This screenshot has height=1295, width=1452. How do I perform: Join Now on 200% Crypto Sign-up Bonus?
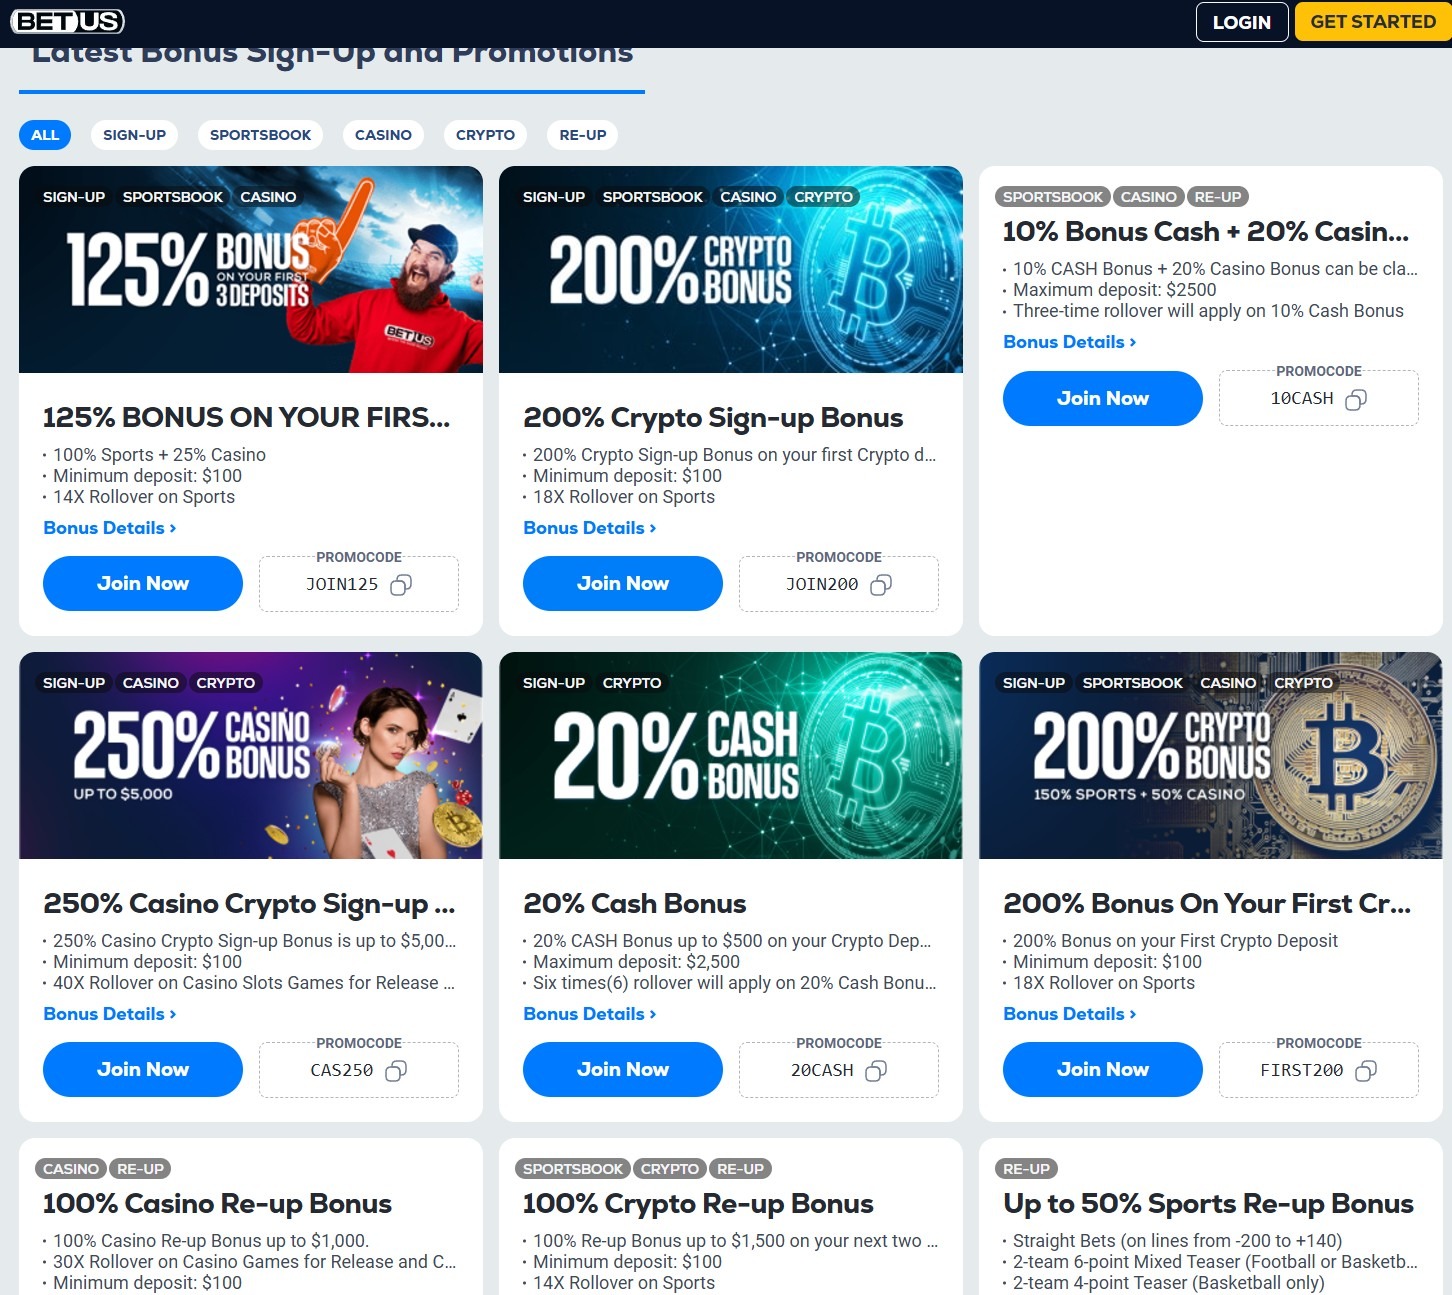[623, 583]
